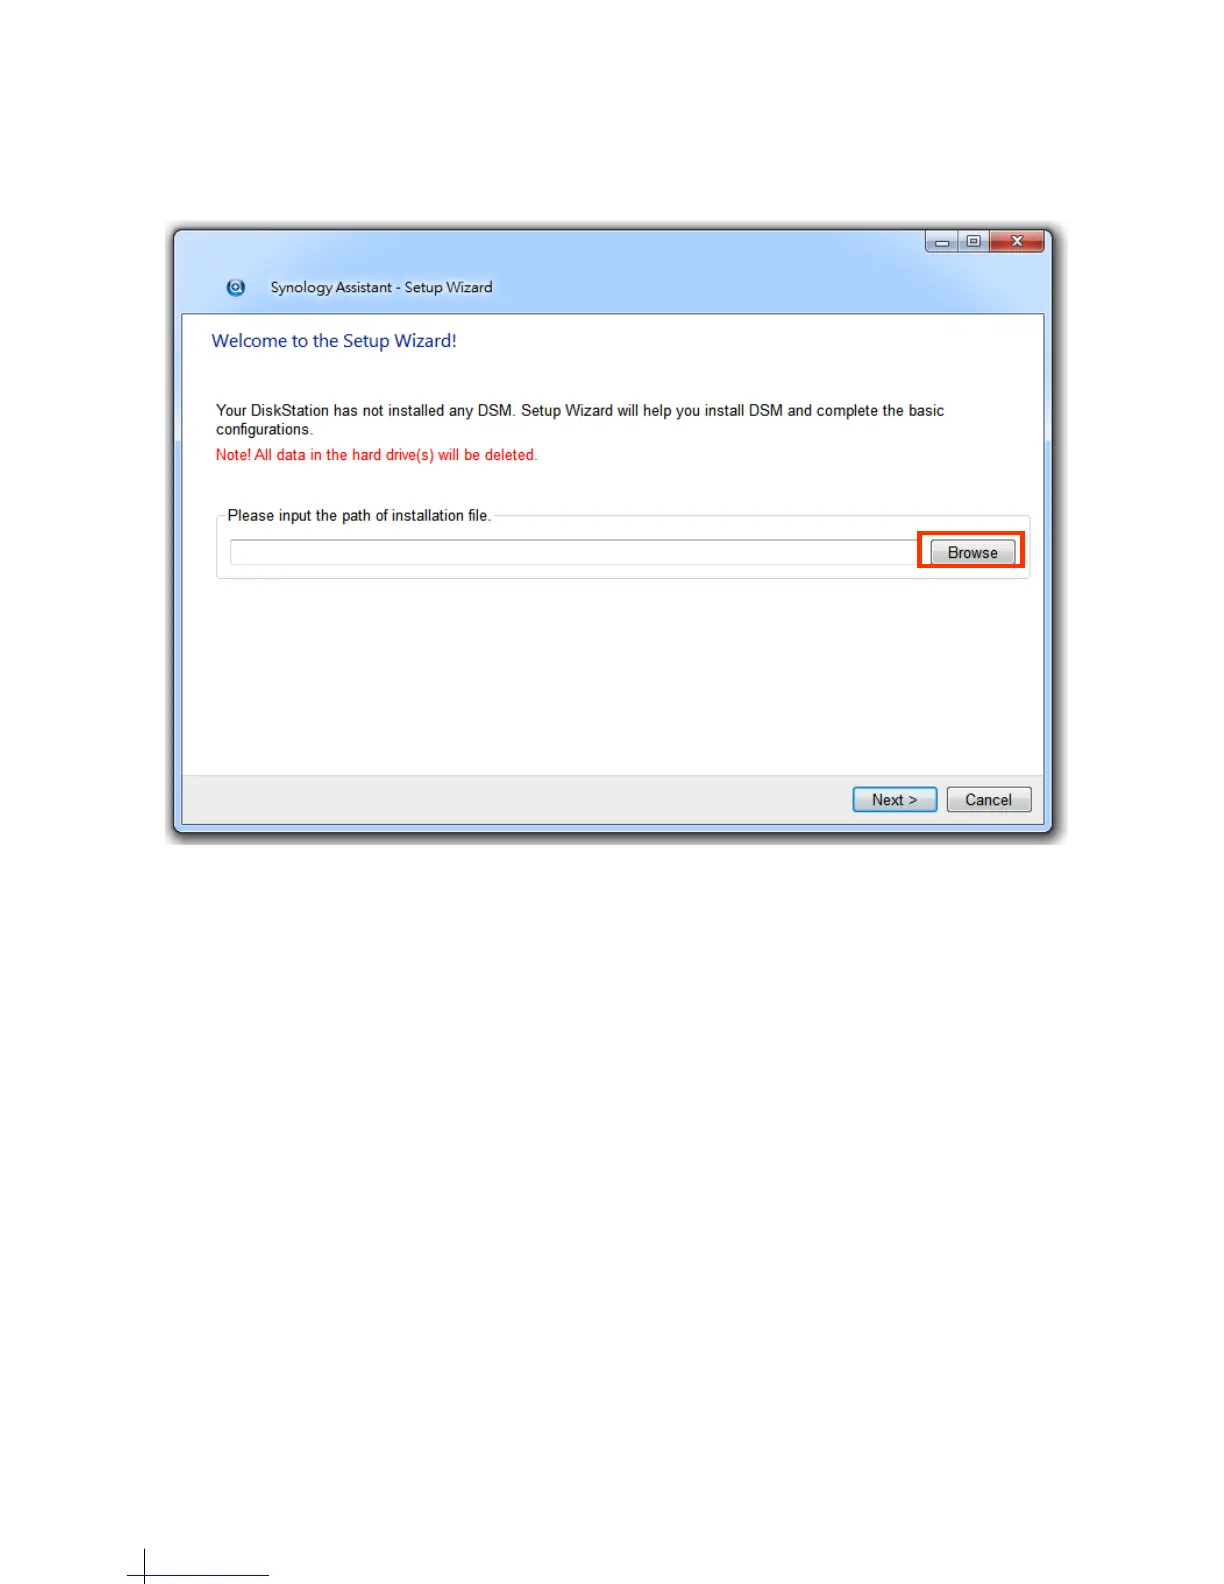Click the Browse button for the installation file
This screenshot has height=1584, width=1224.
click(972, 552)
